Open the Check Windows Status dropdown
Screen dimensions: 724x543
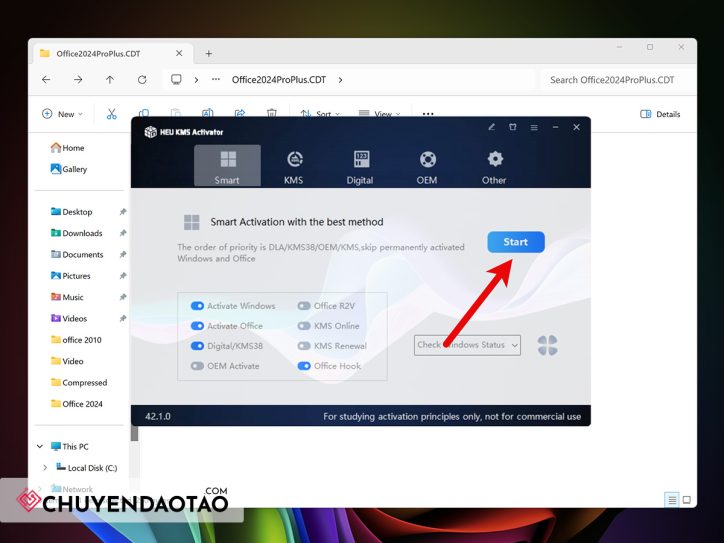(467, 345)
